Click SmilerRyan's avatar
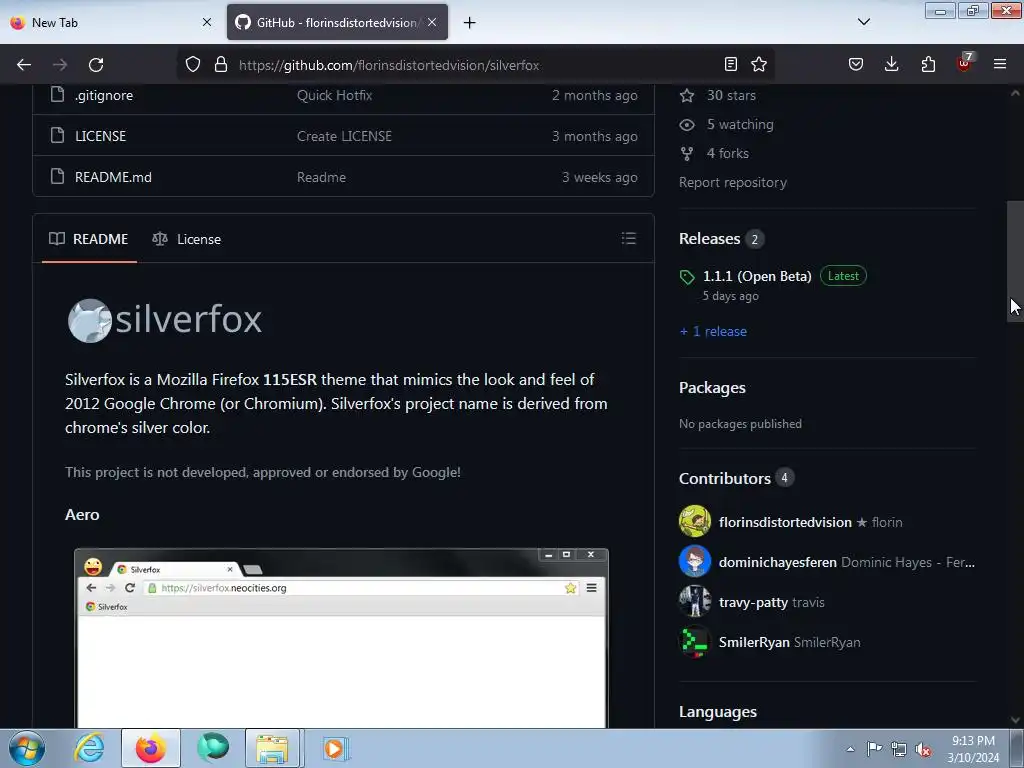This screenshot has width=1024, height=768. pos(695,642)
